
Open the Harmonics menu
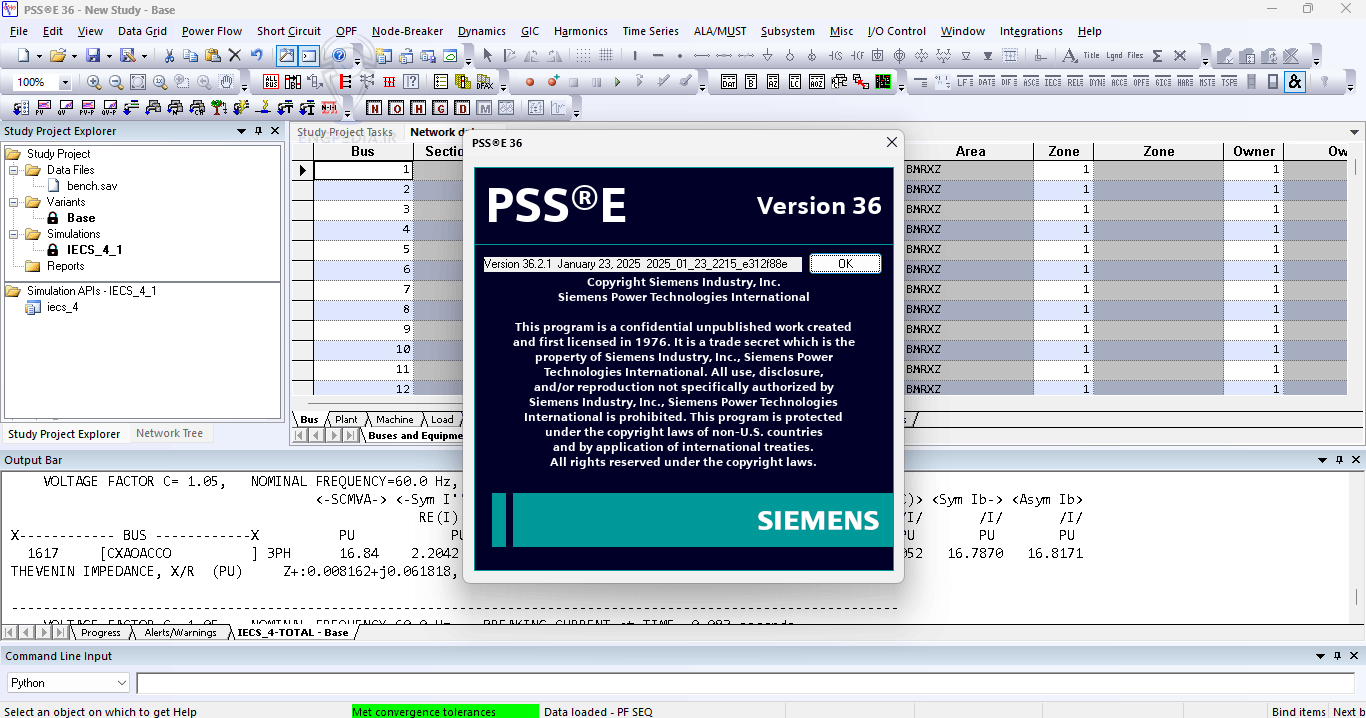[x=580, y=31]
